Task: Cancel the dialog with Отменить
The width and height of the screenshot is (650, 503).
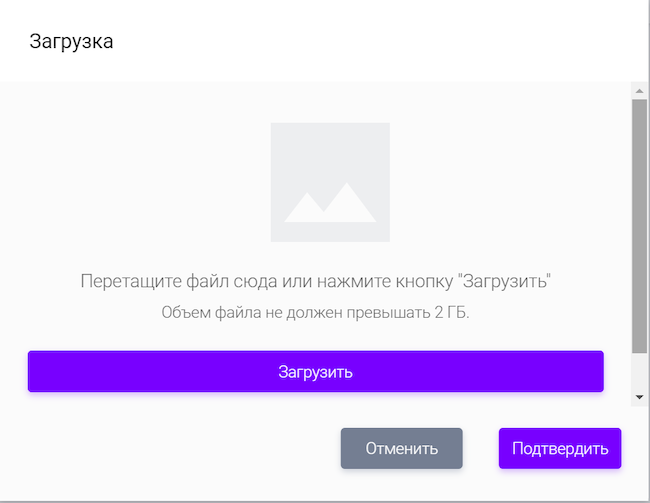Action: click(x=401, y=448)
